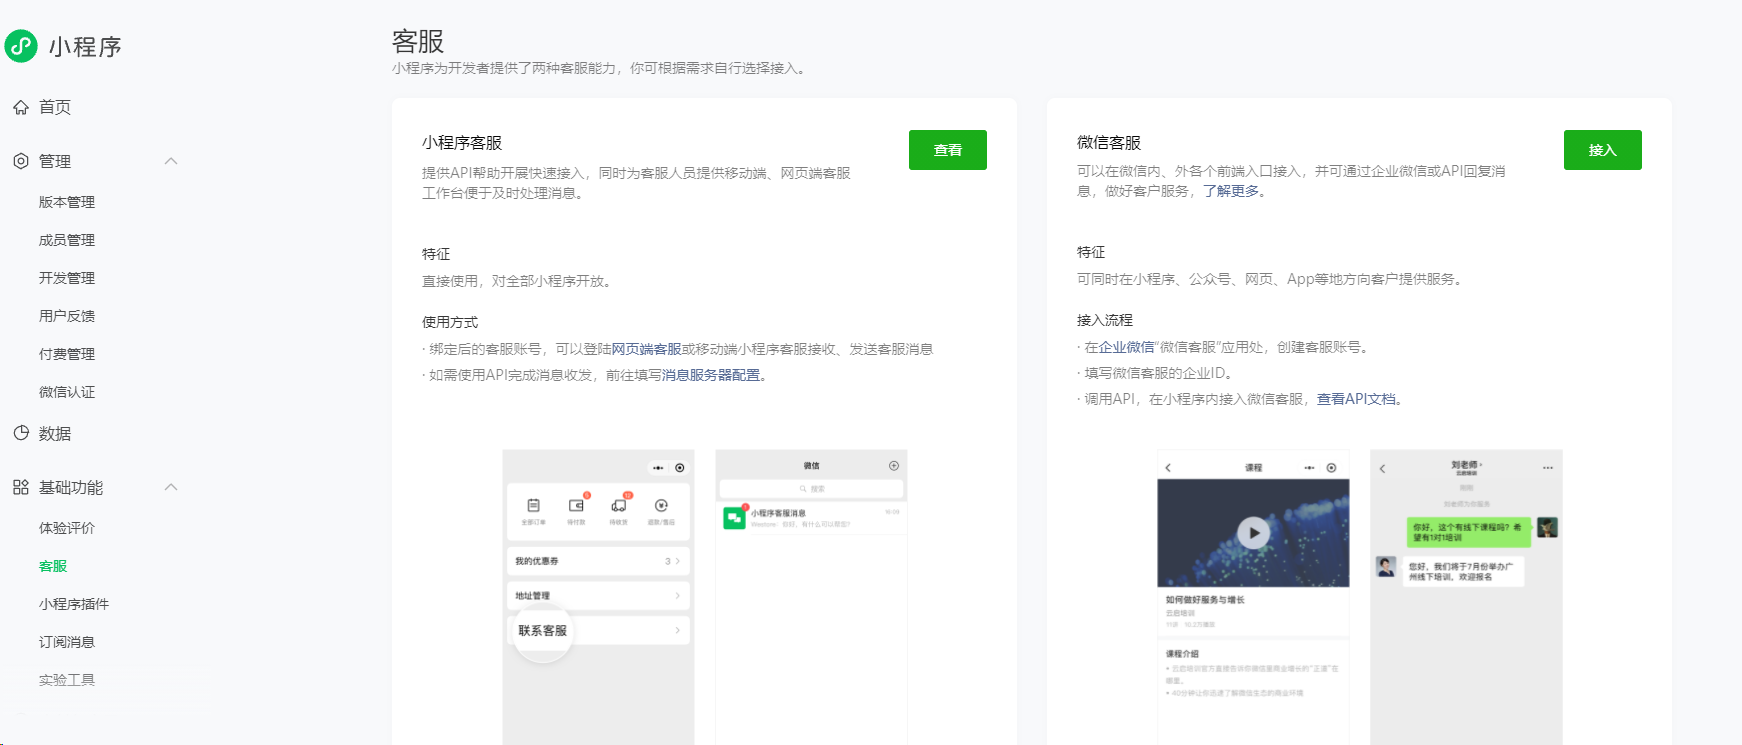Viewport: 1742px width, 745px height.
Task: Go to 微信认证
Action: [67, 392]
